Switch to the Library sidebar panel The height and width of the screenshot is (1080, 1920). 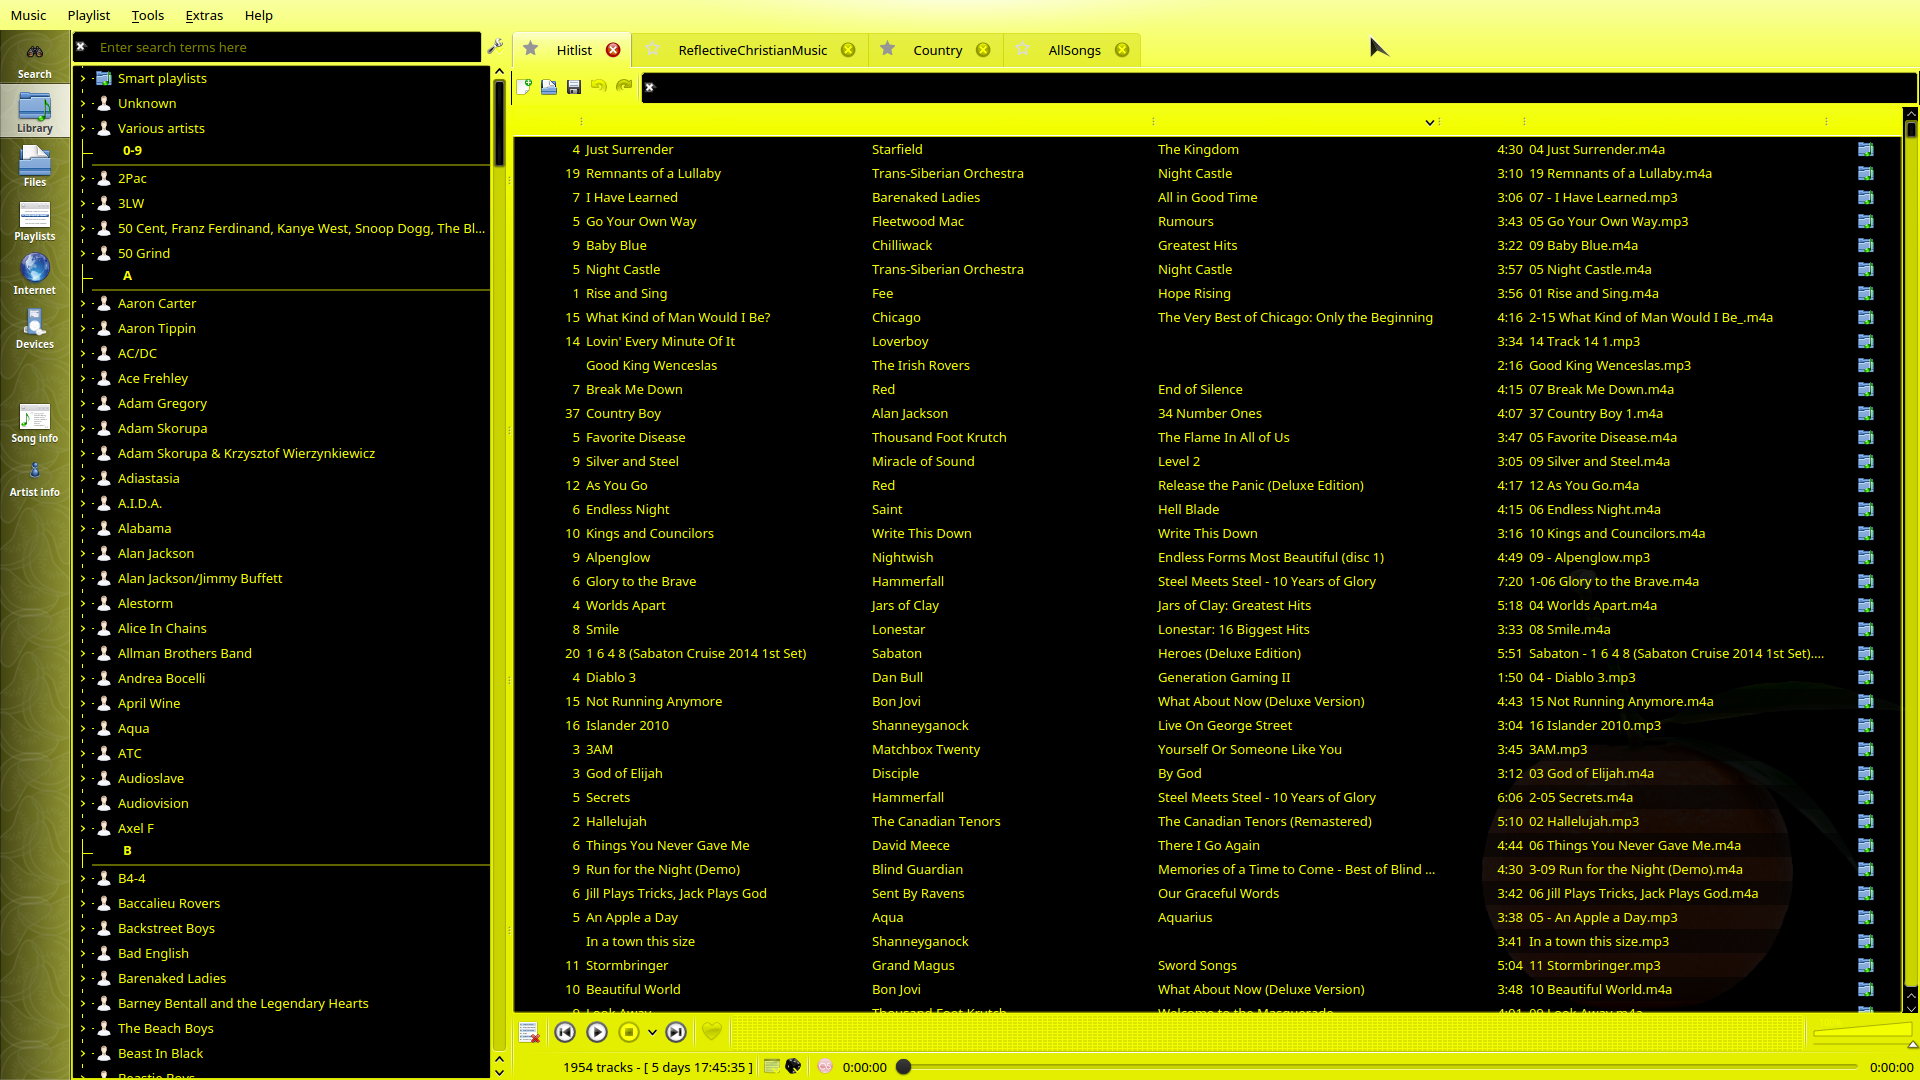point(34,112)
